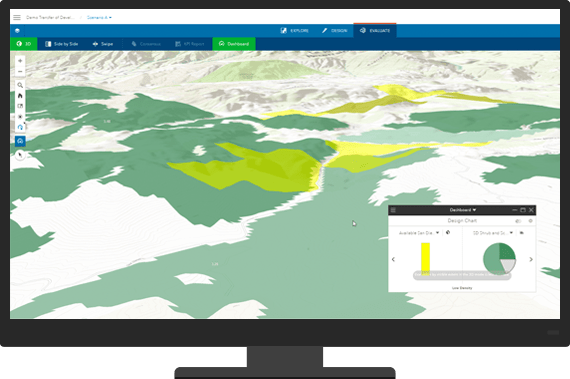
Task: Minimize the Dashboard panel
Action: [x=514, y=210]
